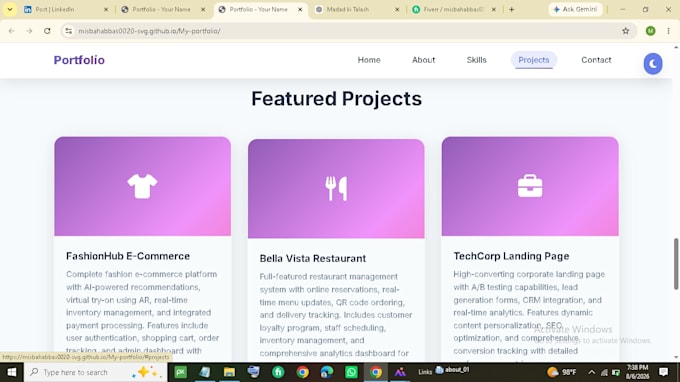Image resolution: width=680 pixels, height=382 pixels.
Task: View site information icon in address bar
Action: [69, 31]
